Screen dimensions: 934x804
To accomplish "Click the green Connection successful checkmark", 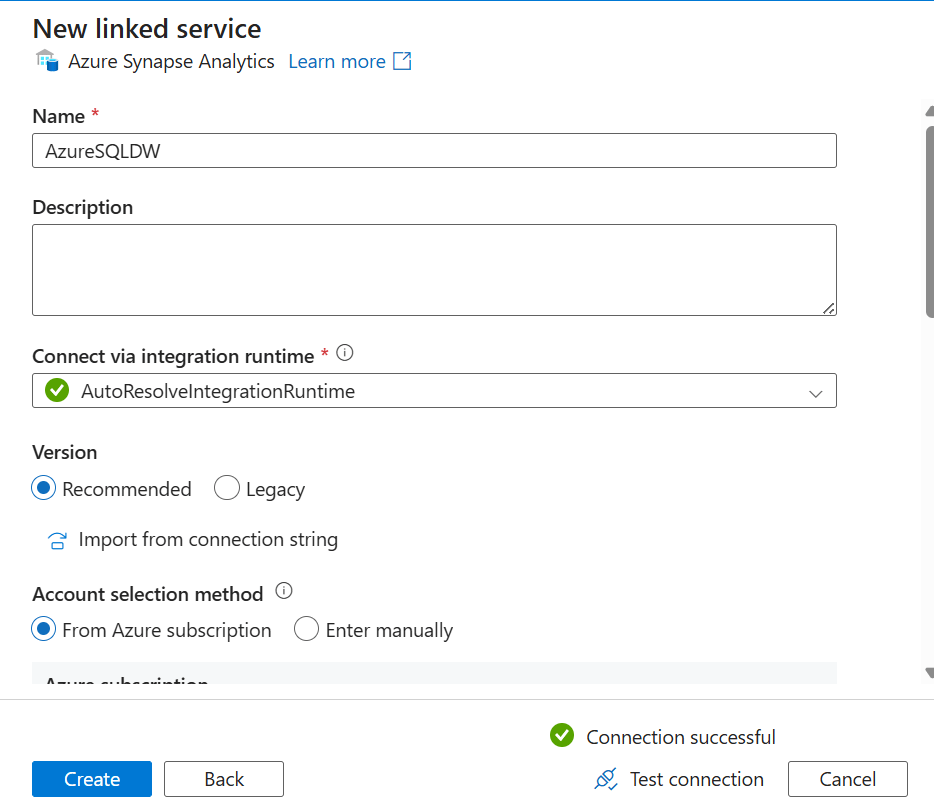I will click(x=562, y=736).
